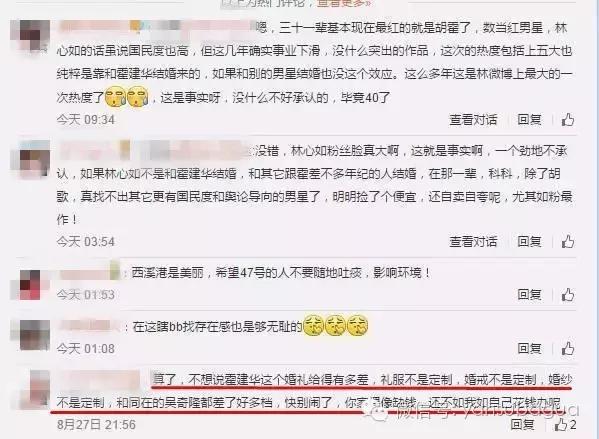Open avatar of 01:53 commenter
The width and height of the screenshot is (599, 439).
(30, 284)
